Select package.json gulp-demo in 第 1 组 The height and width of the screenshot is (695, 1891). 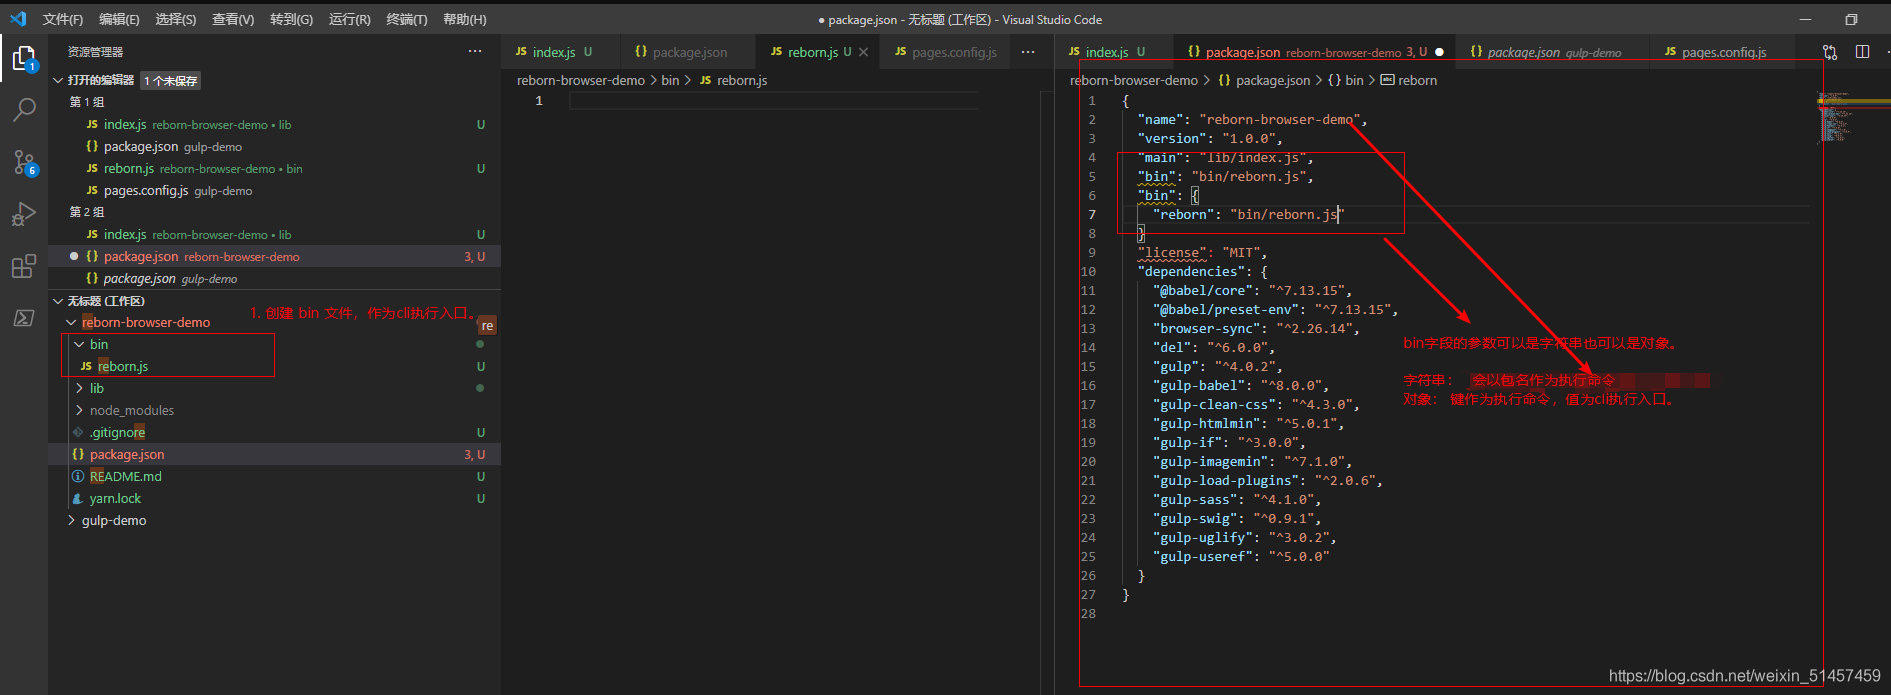point(275,146)
